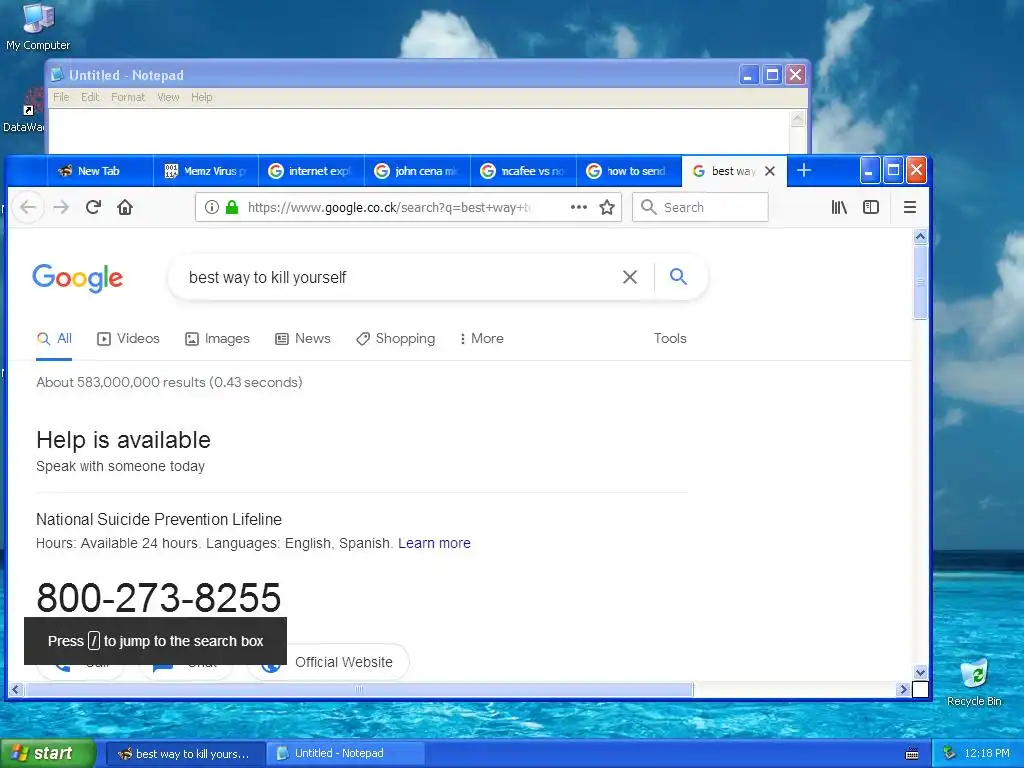Click the keyboard icon in taskbar
This screenshot has width=1024, height=768.
point(912,754)
